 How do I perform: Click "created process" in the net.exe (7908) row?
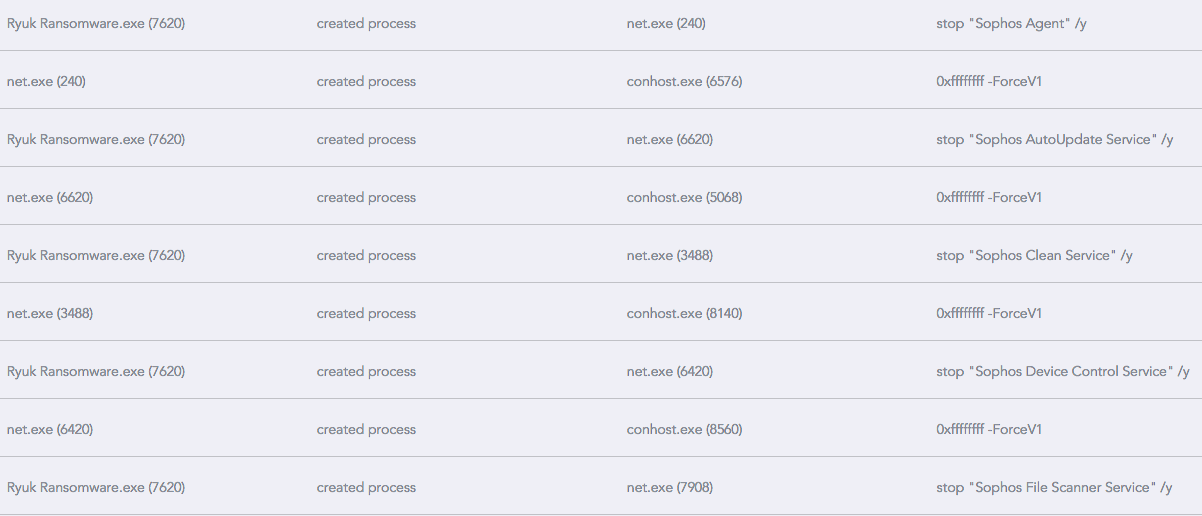coord(366,487)
